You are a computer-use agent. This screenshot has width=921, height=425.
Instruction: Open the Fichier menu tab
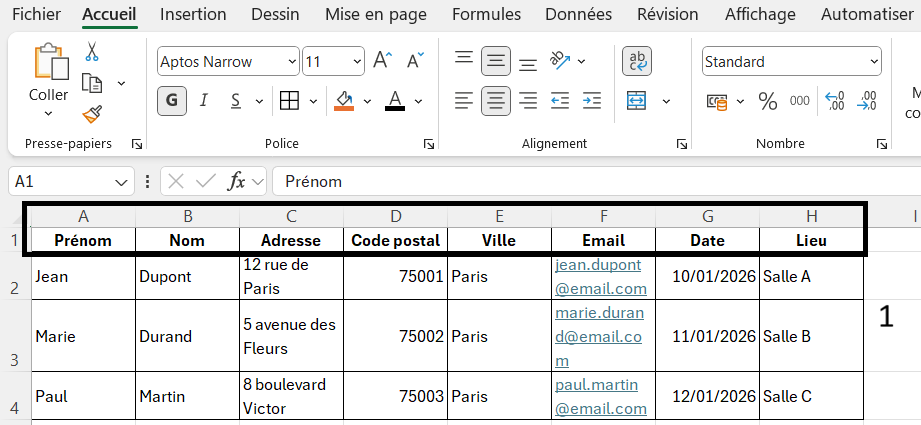tap(37, 14)
